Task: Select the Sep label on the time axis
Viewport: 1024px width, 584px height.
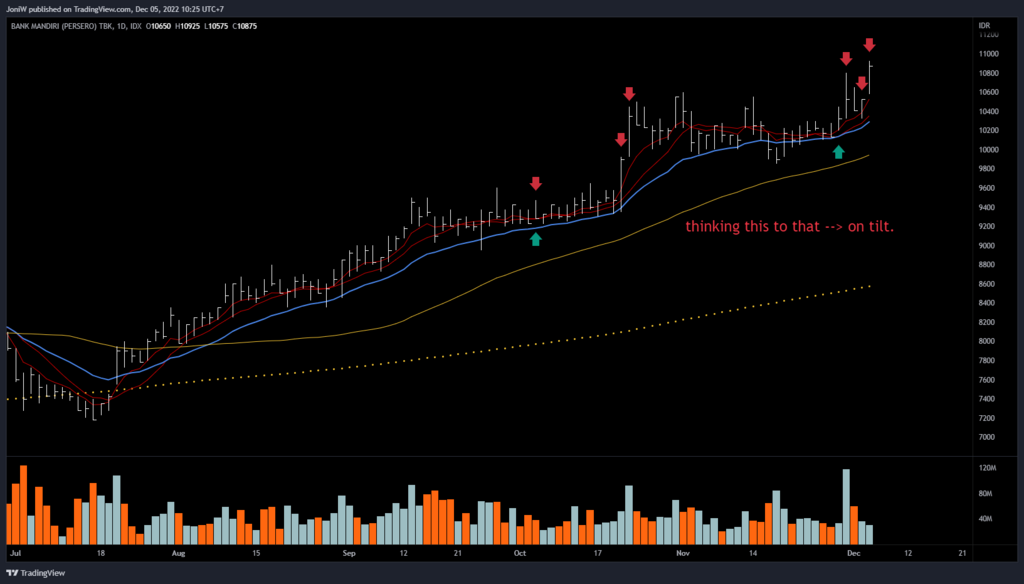Action: pyautogui.click(x=349, y=552)
